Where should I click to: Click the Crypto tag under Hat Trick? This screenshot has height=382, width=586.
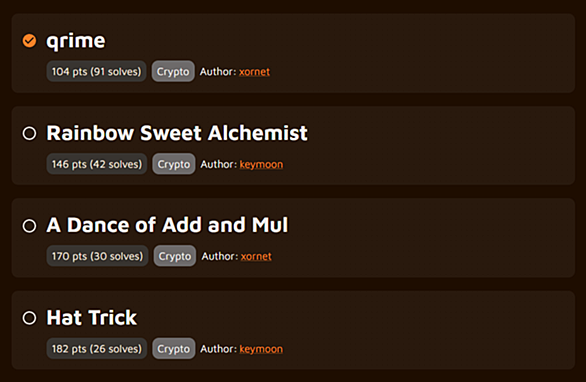click(x=173, y=349)
